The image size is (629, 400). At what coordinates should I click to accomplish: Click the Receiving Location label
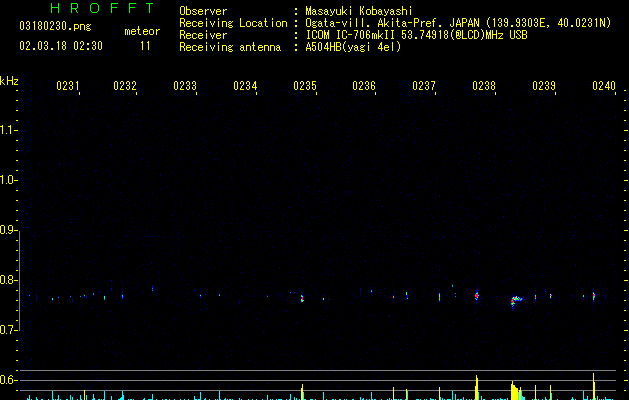coord(233,23)
